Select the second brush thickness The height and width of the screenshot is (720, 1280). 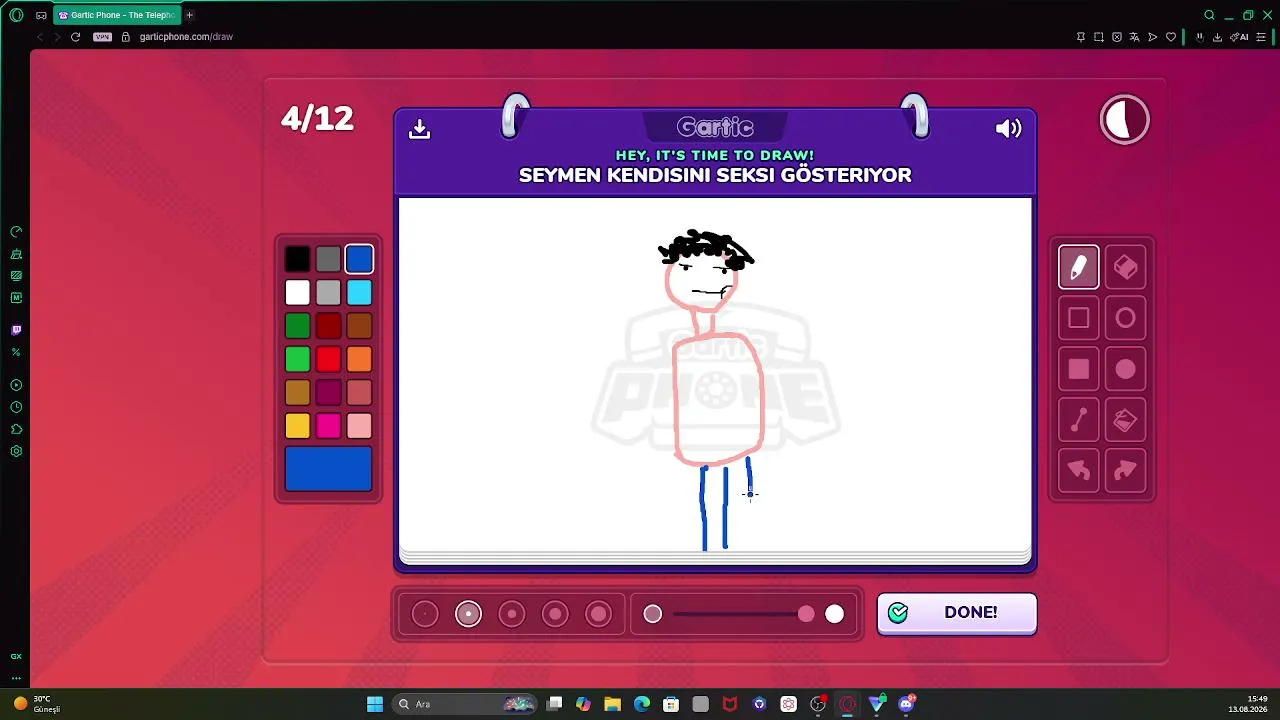(x=468, y=614)
